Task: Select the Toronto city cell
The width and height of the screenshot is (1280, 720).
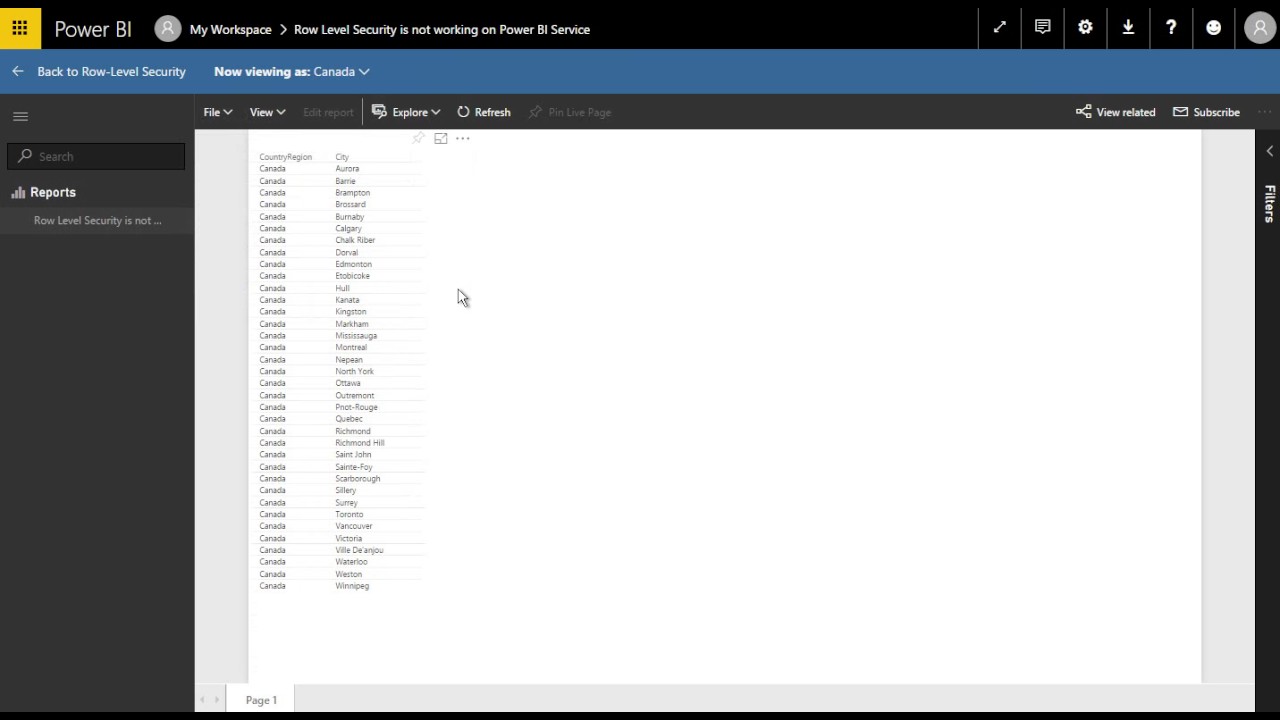Action: (349, 515)
